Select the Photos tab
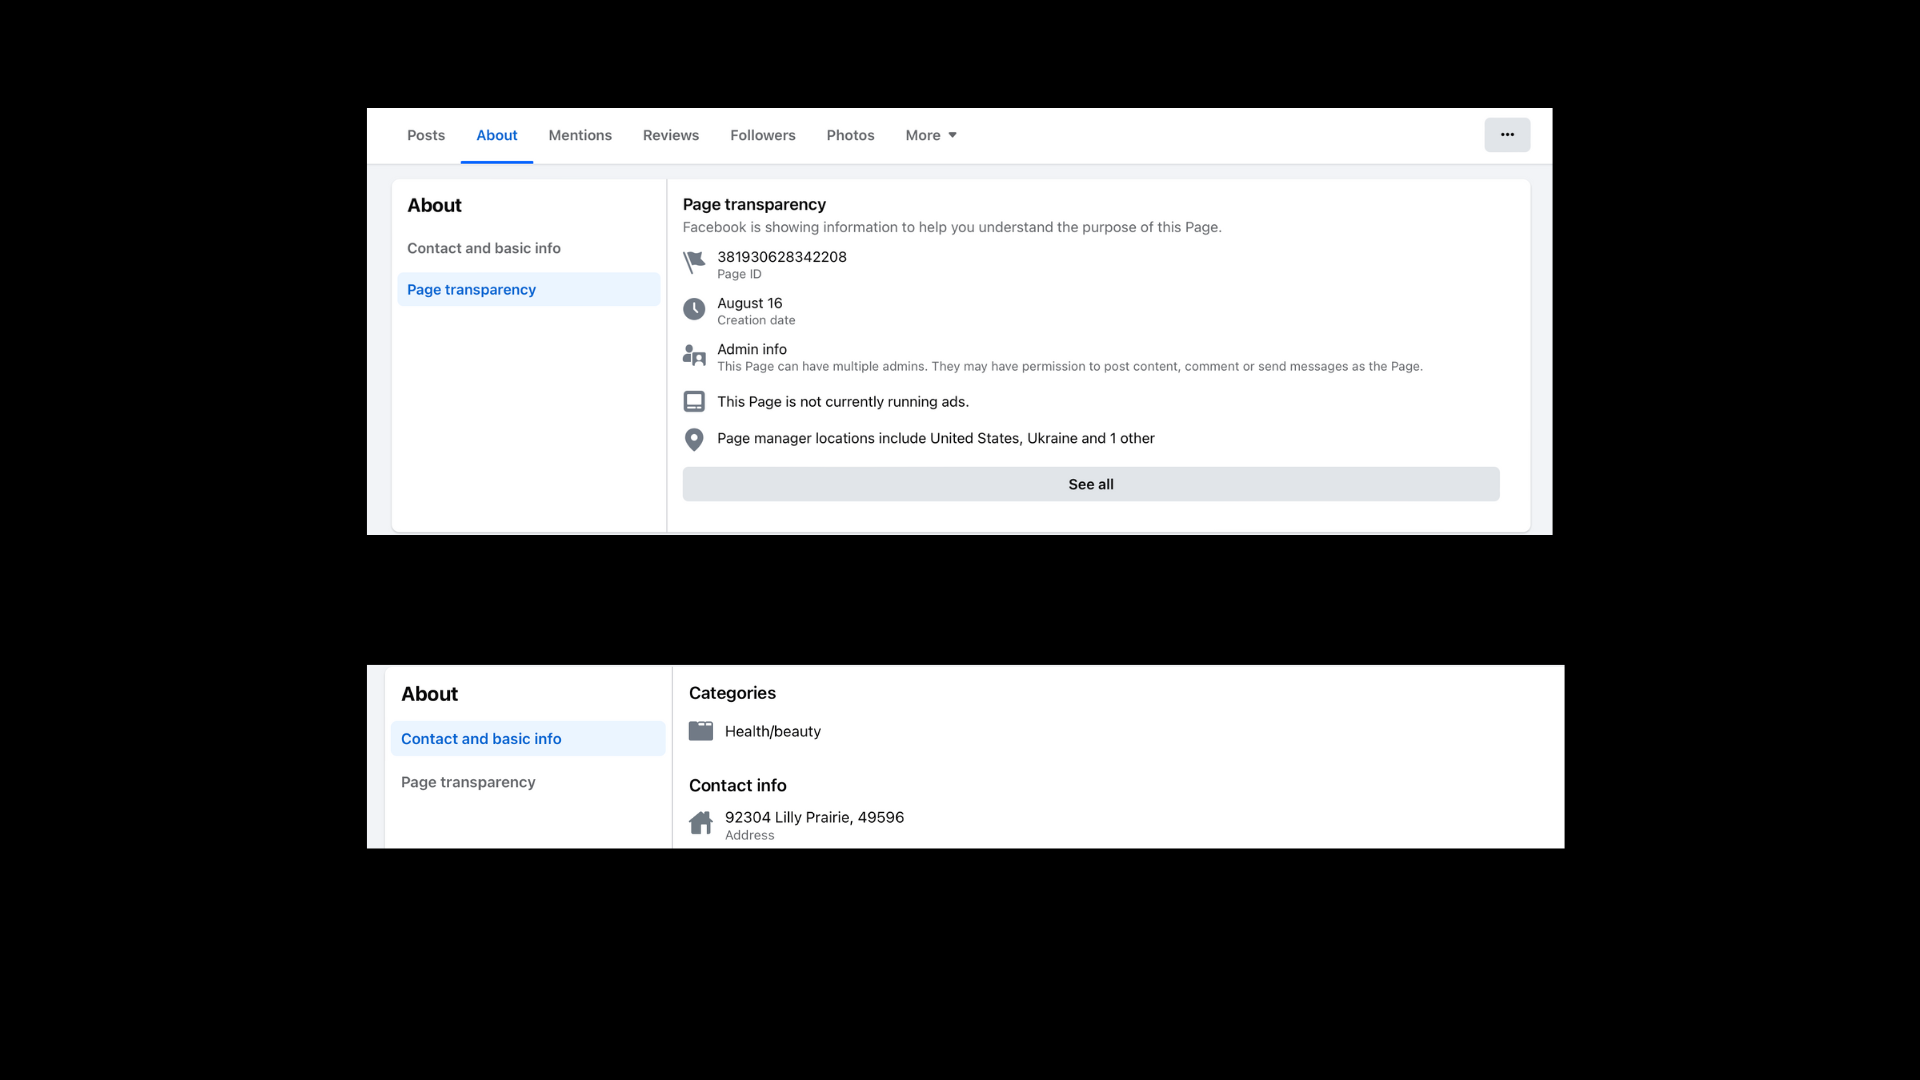Viewport: 1920px width, 1080px height. pyautogui.click(x=850, y=136)
